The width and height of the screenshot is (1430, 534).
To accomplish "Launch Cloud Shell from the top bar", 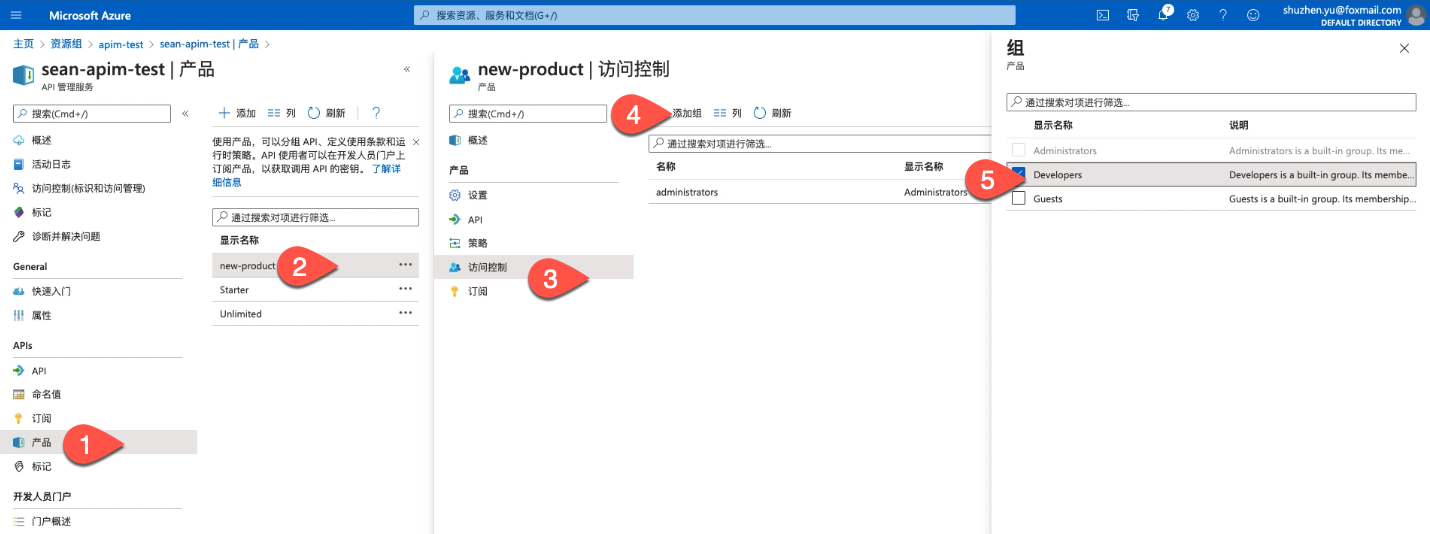I will tap(1103, 15).
